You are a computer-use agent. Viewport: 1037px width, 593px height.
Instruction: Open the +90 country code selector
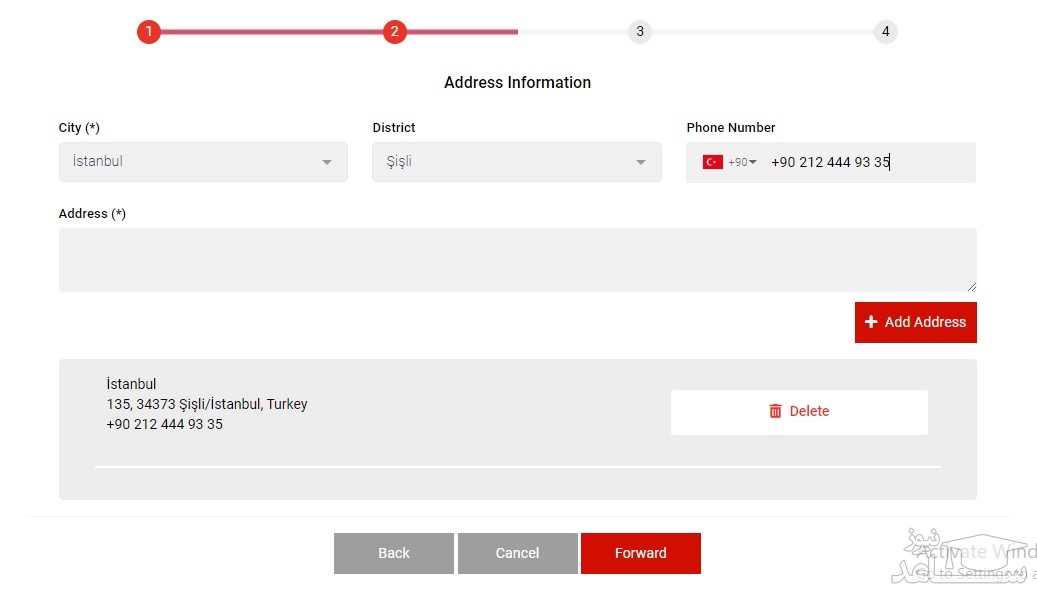point(742,162)
